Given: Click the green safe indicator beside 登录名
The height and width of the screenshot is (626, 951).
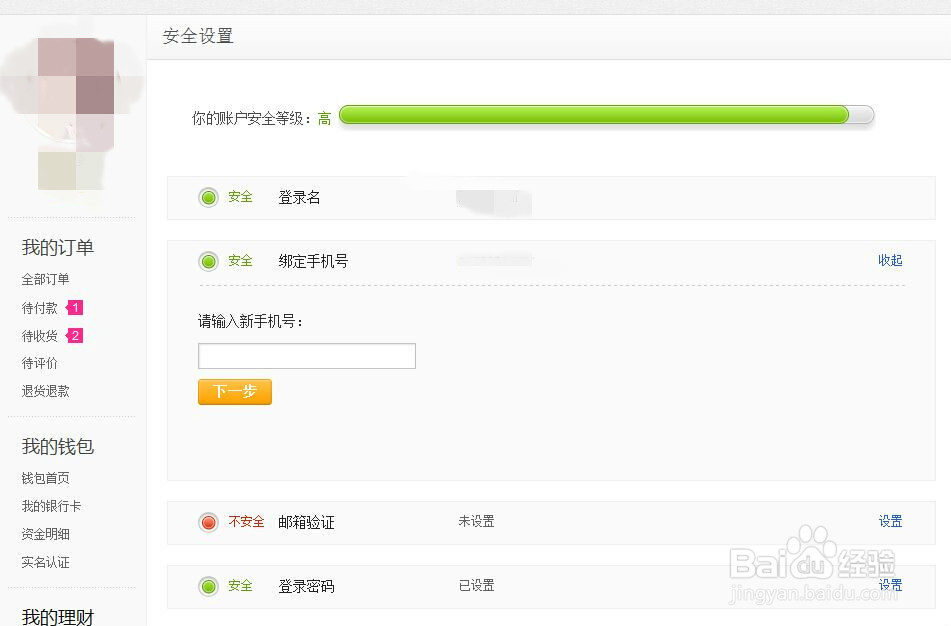Looking at the screenshot, I should pos(208,197).
